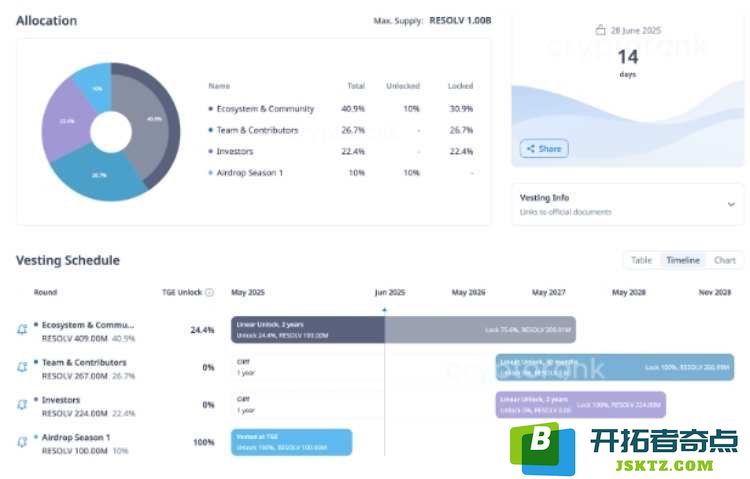Click 'RESOLV 1.00B' max supply value

(460, 20)
